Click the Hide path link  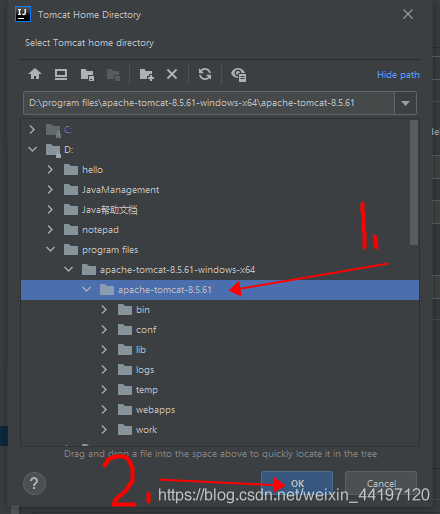point(398,75)
